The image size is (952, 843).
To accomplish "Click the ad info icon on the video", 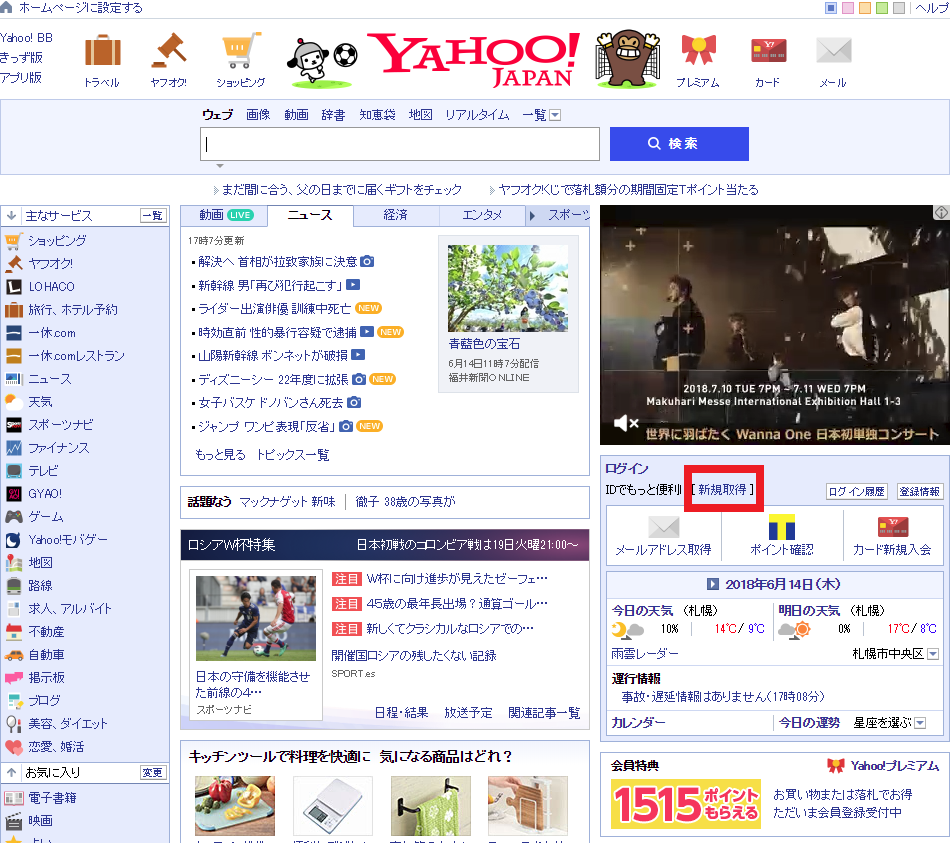I will (x=941, y=213).
